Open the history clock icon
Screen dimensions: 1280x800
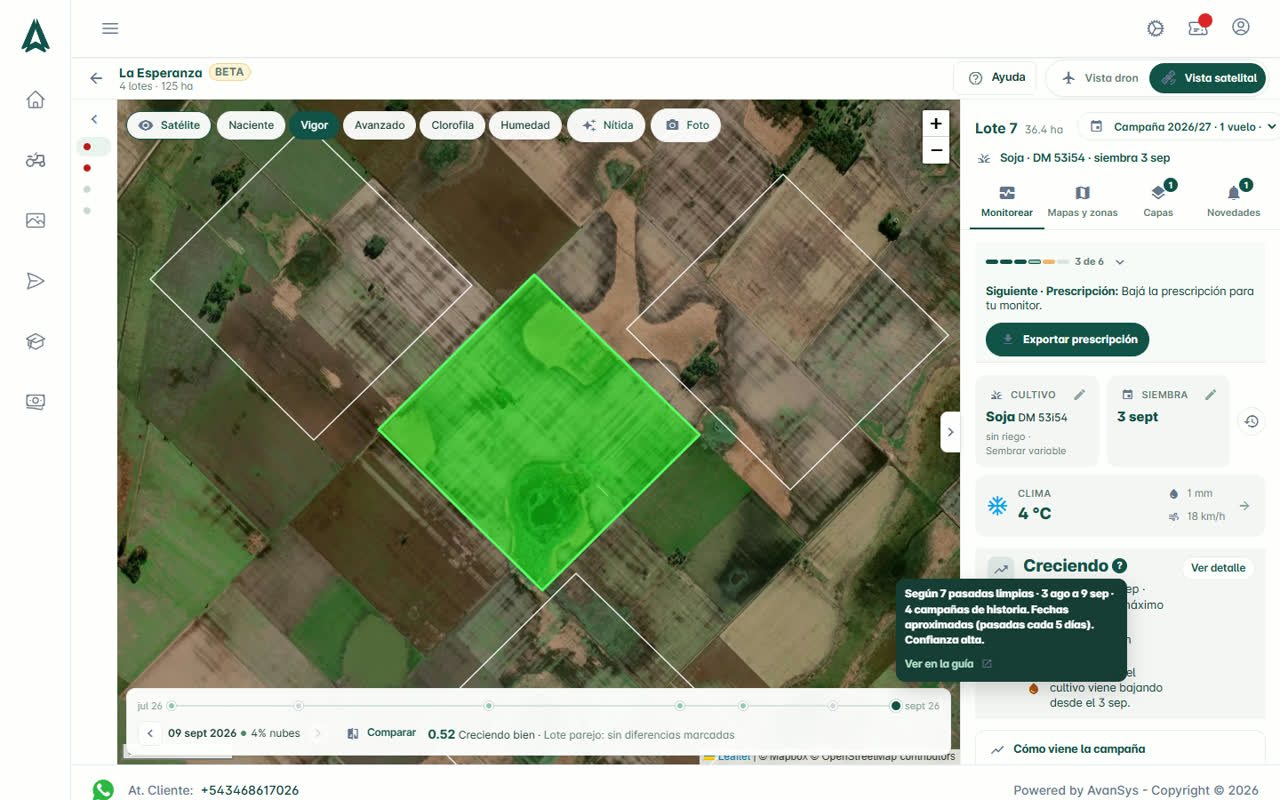[1251, 421]
